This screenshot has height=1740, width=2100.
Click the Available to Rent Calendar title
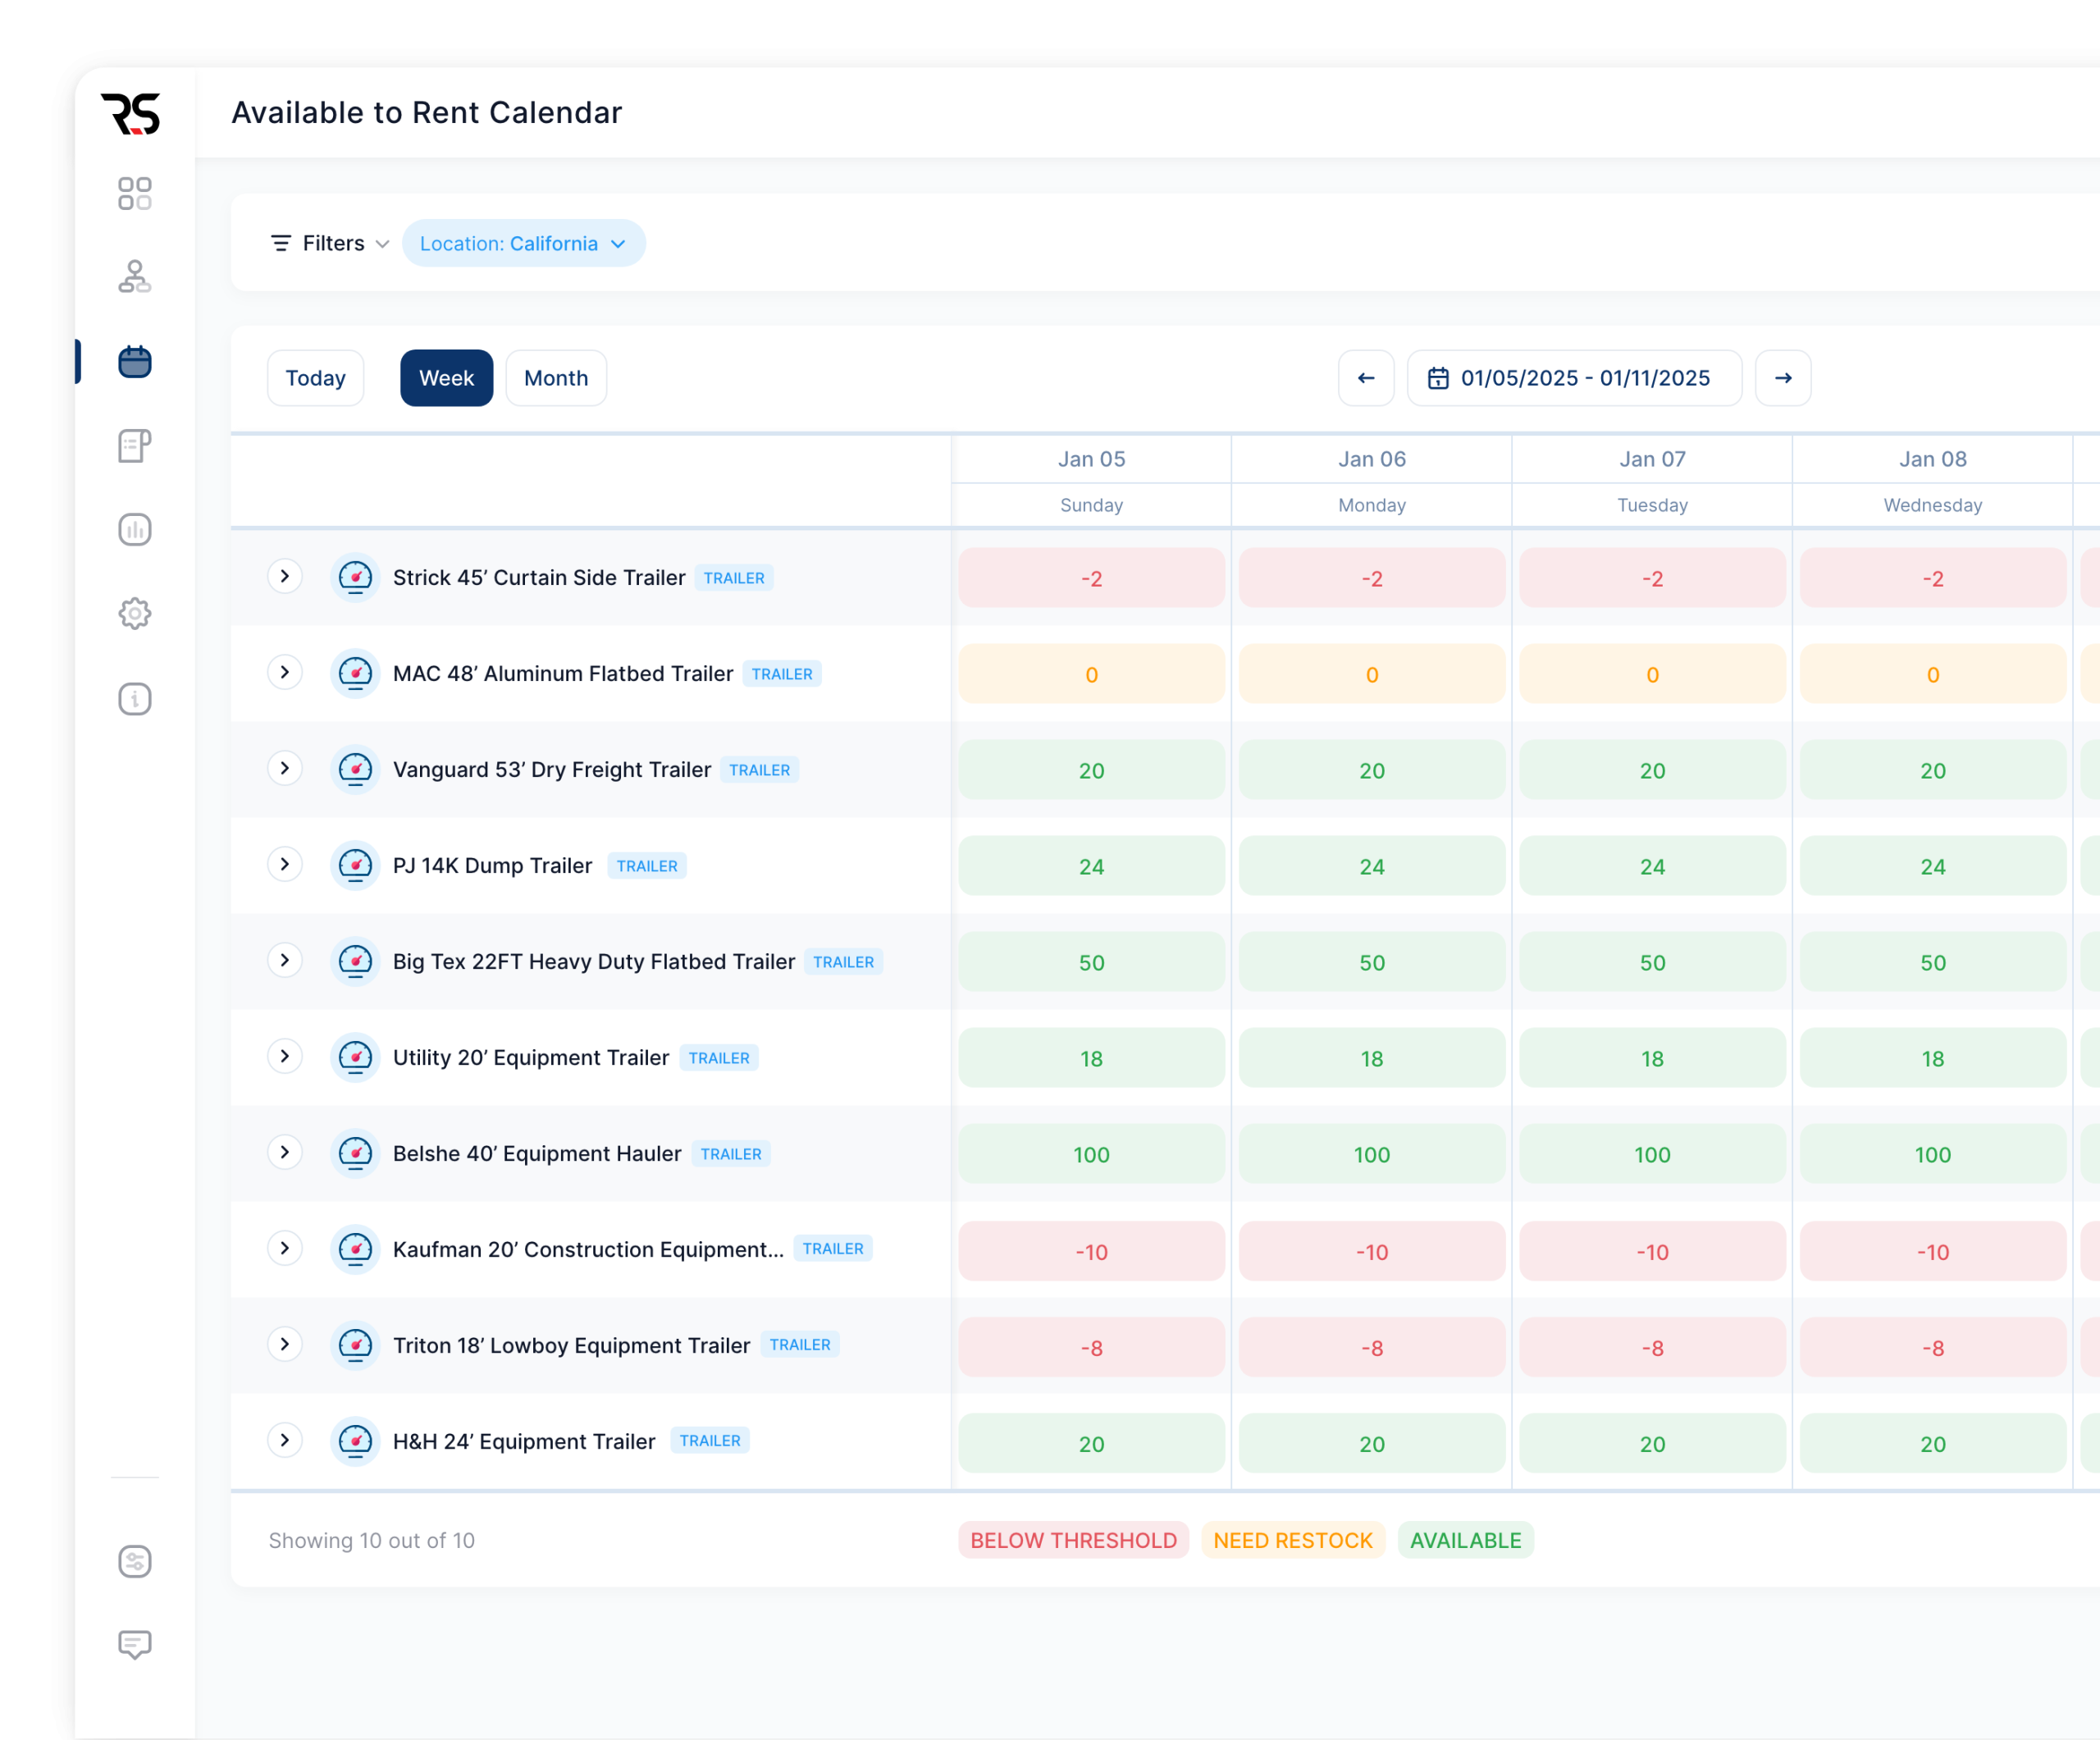[x=427, y=112]
